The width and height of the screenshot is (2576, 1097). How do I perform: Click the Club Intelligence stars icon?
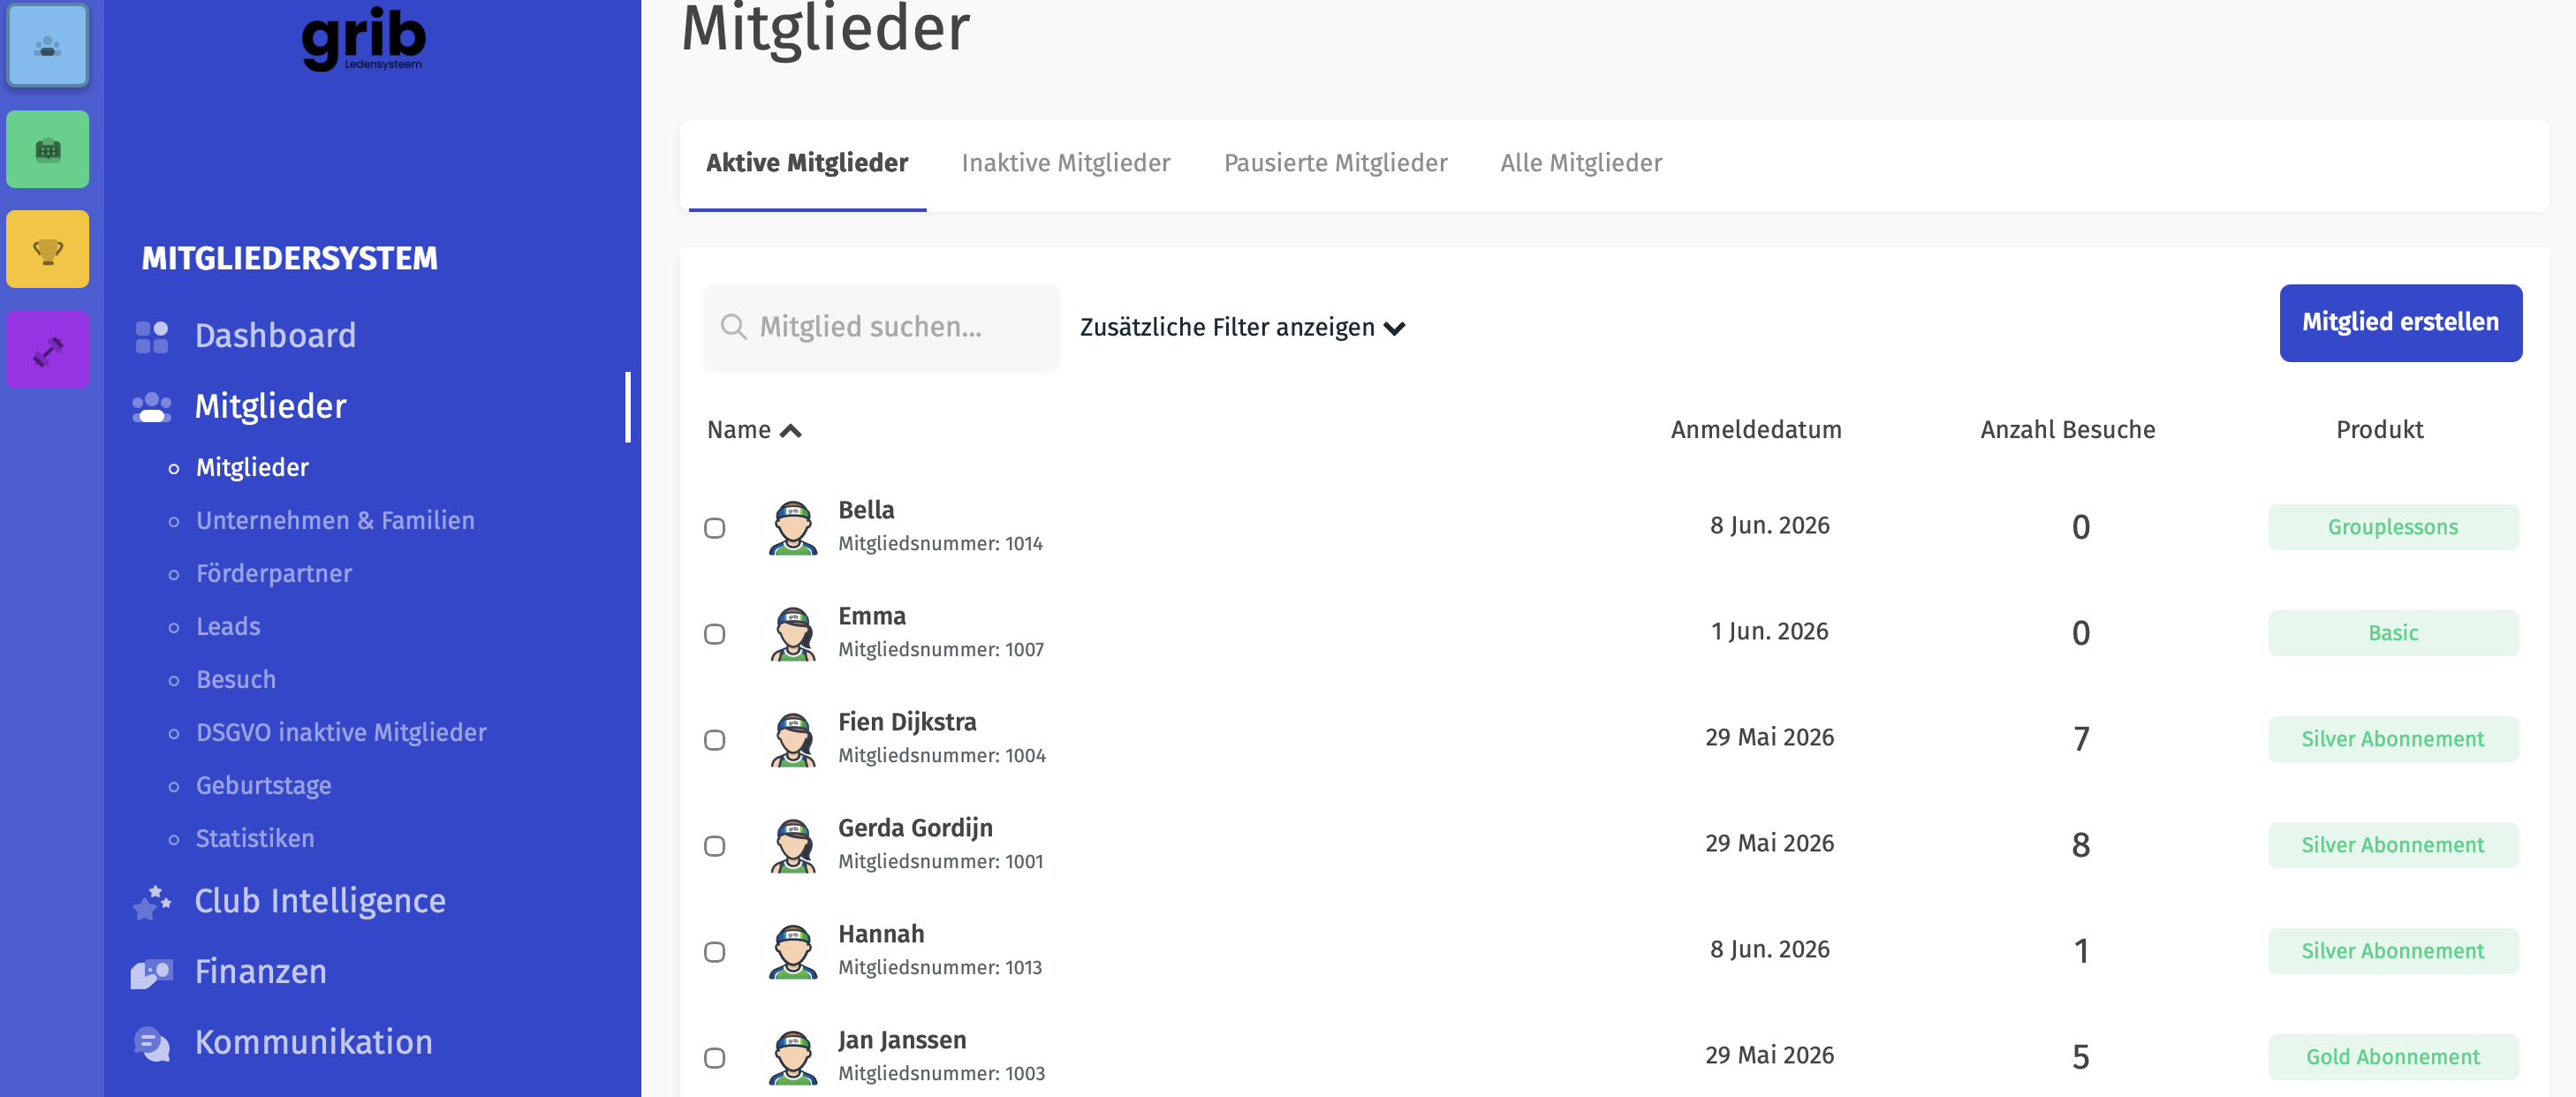click(x=152, y=901)
